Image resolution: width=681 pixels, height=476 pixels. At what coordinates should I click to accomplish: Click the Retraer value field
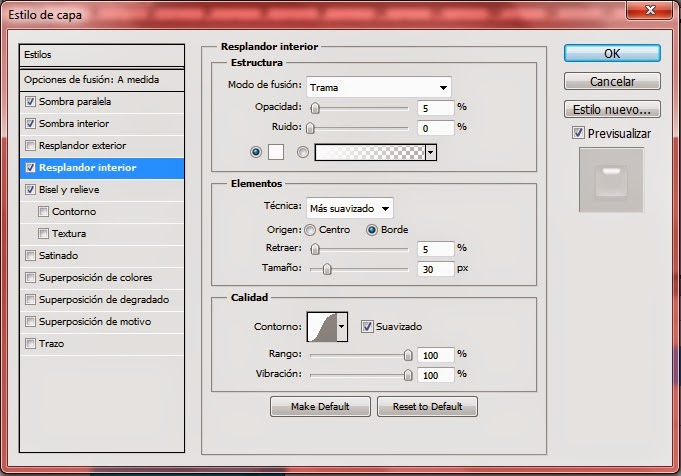point(436,249)
